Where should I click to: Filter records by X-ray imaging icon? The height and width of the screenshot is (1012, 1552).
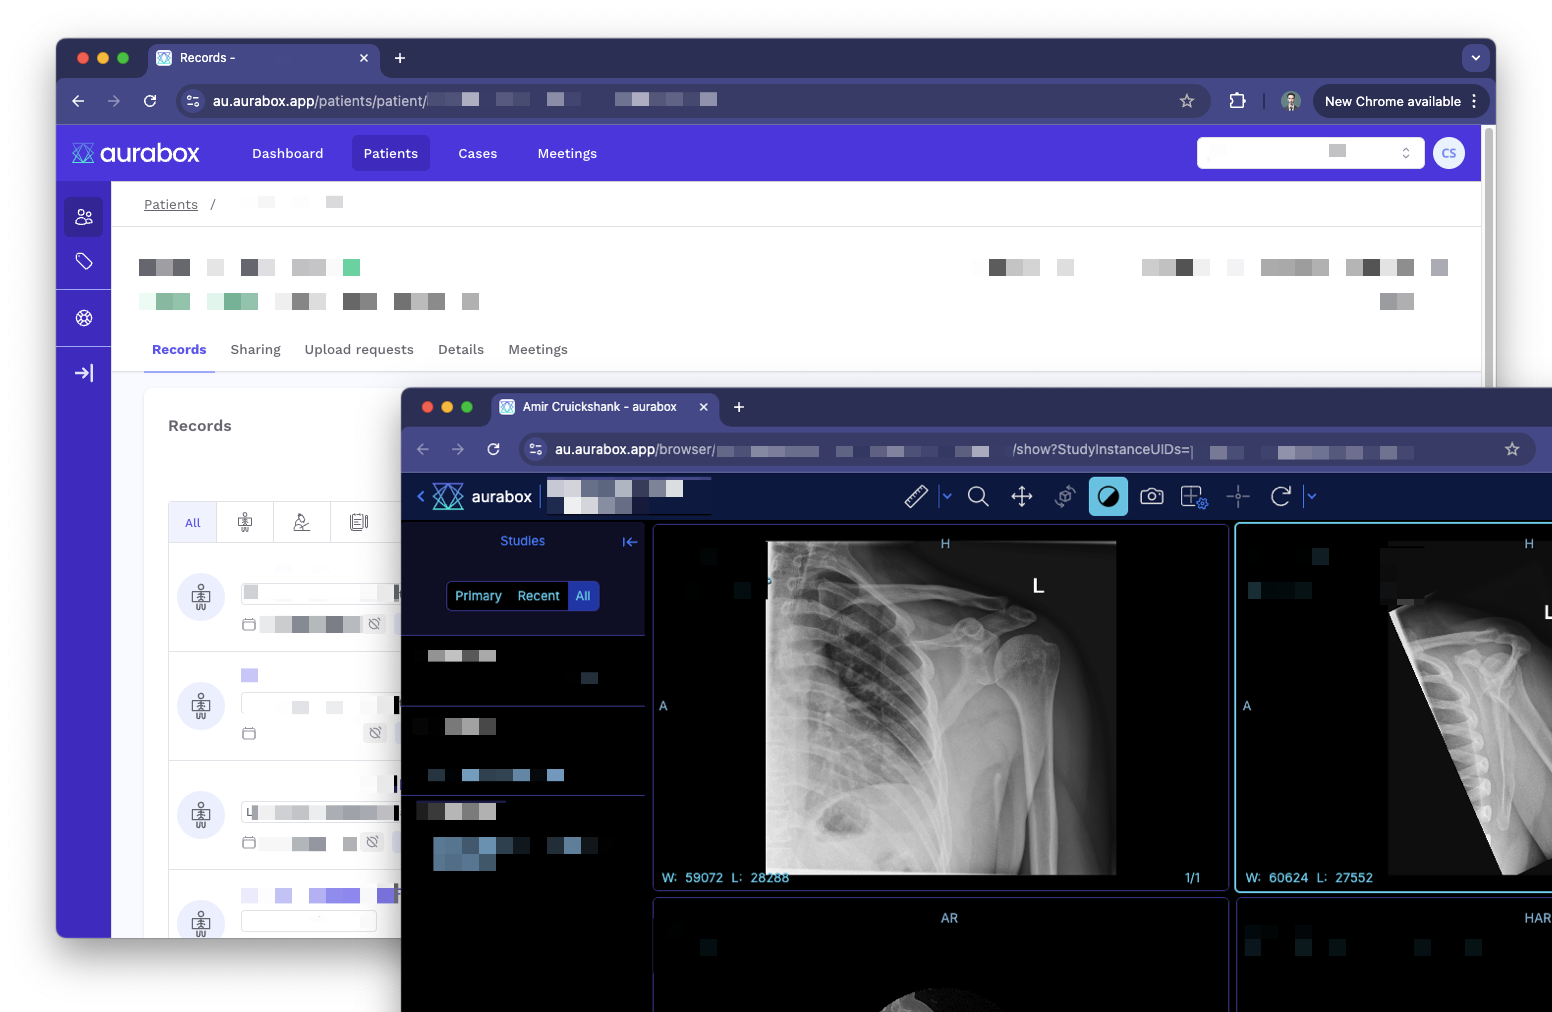coord(245,522)
